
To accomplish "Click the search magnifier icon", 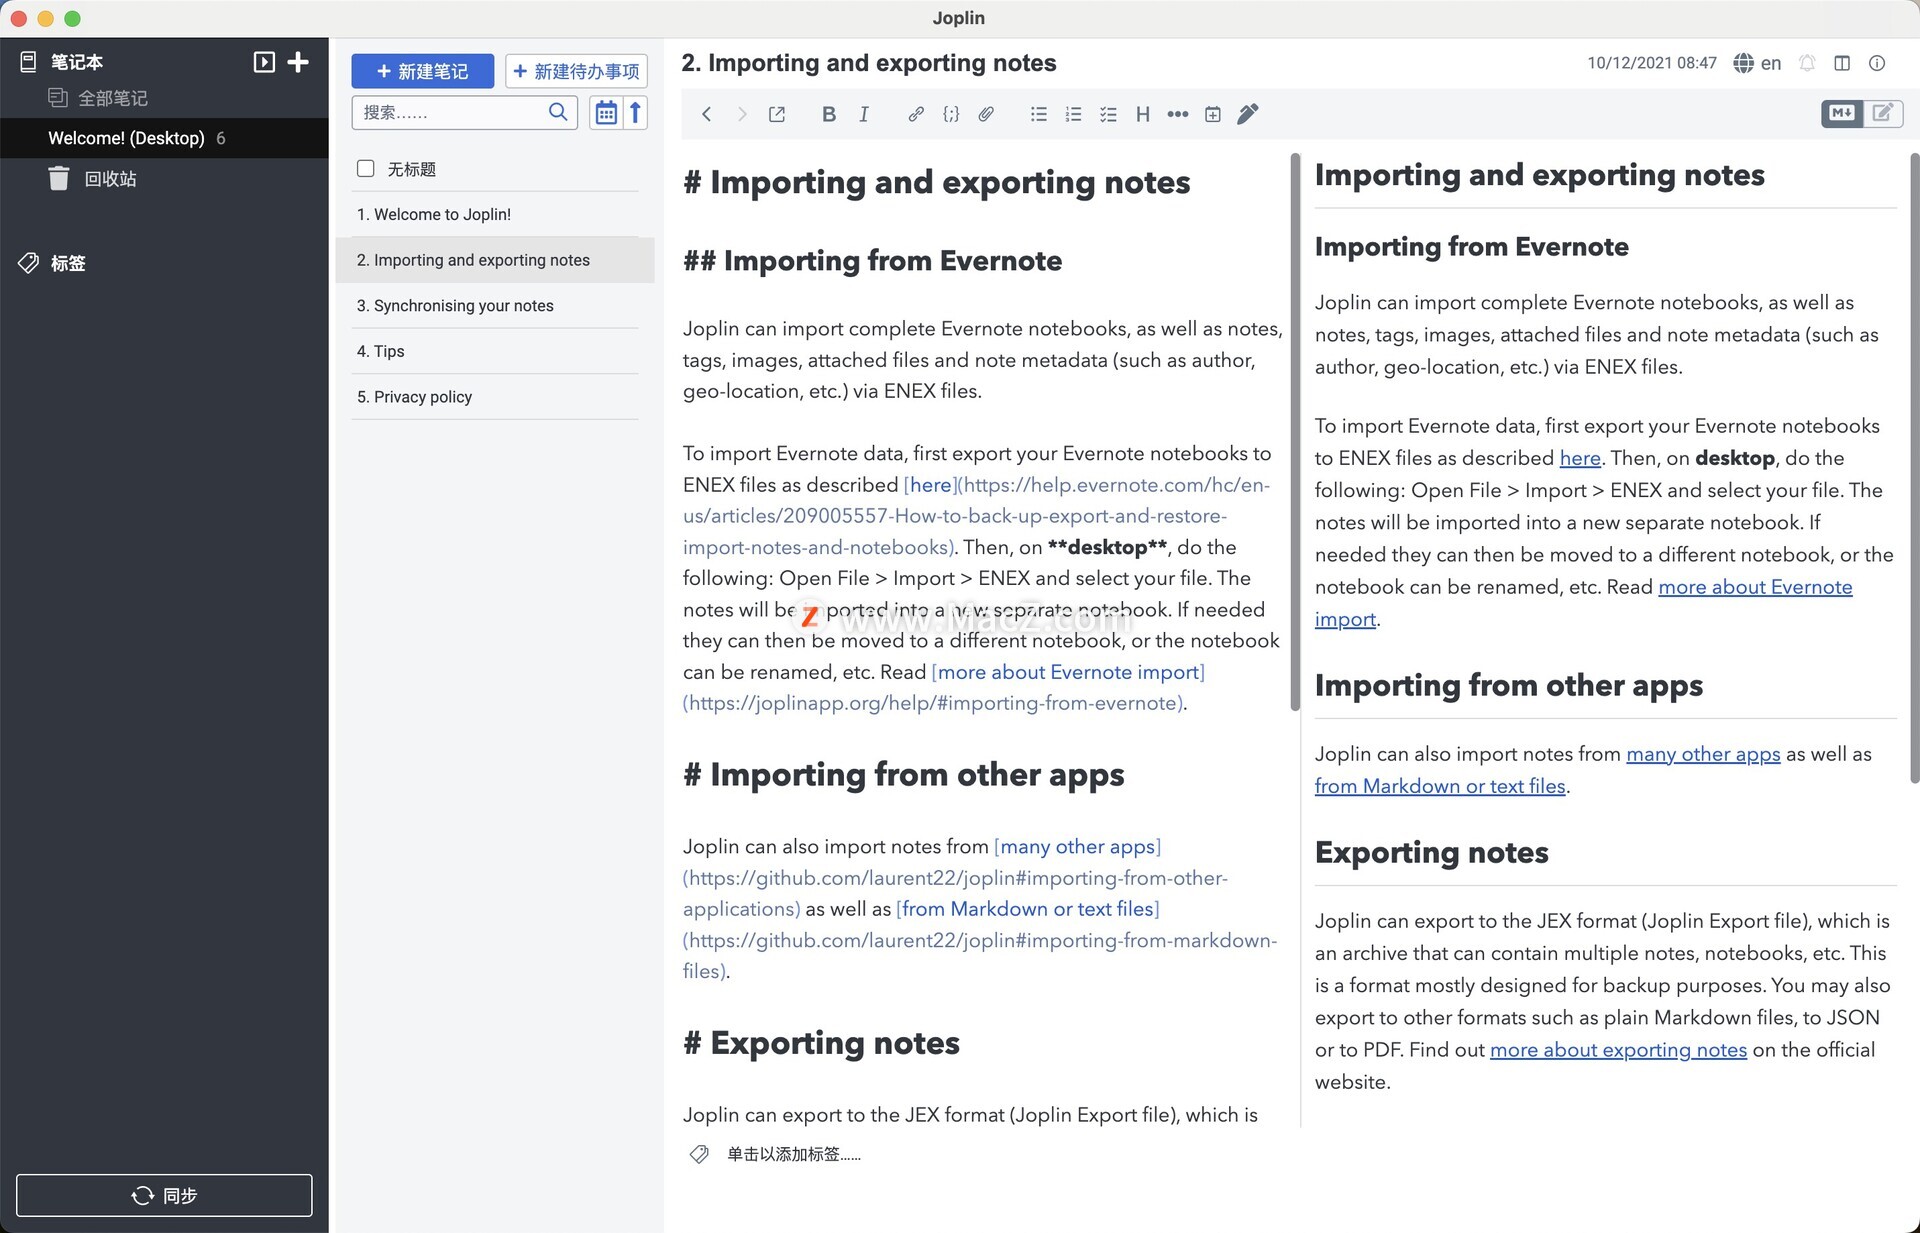I will point(558,112).
